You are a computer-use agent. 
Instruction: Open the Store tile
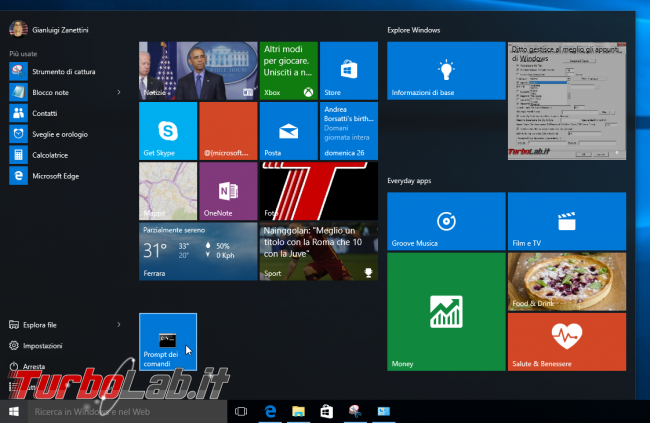349,71
